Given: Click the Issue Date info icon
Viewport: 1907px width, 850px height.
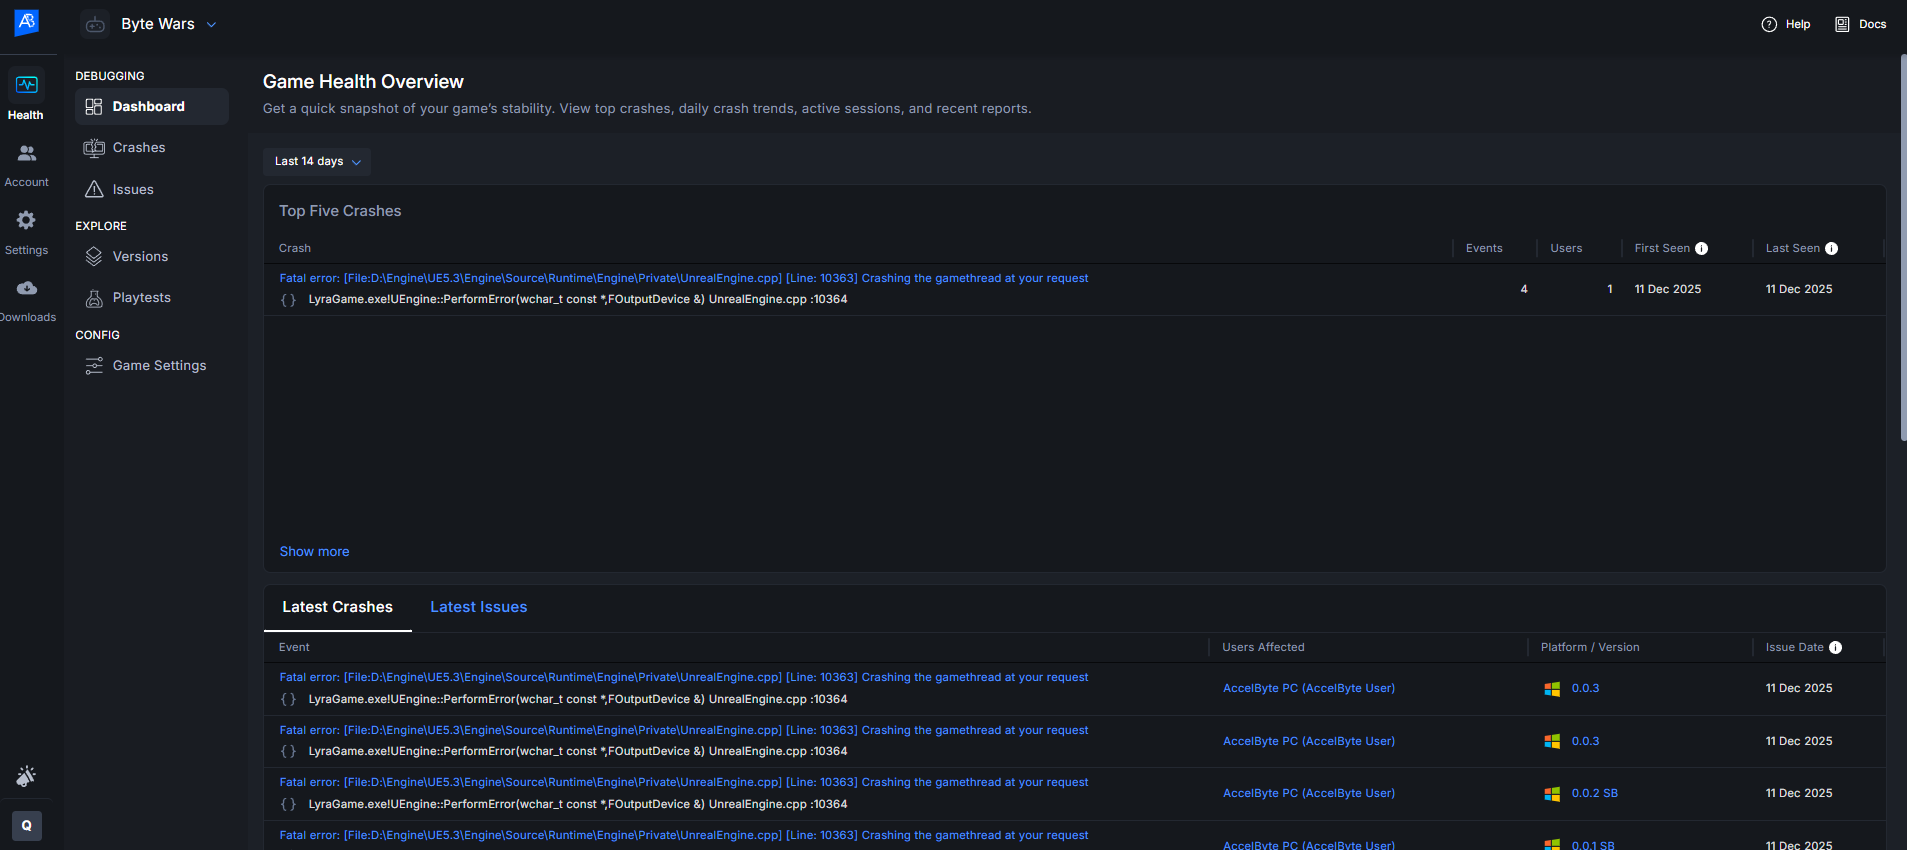Looking at the screenshot, I should [1835, 648].
